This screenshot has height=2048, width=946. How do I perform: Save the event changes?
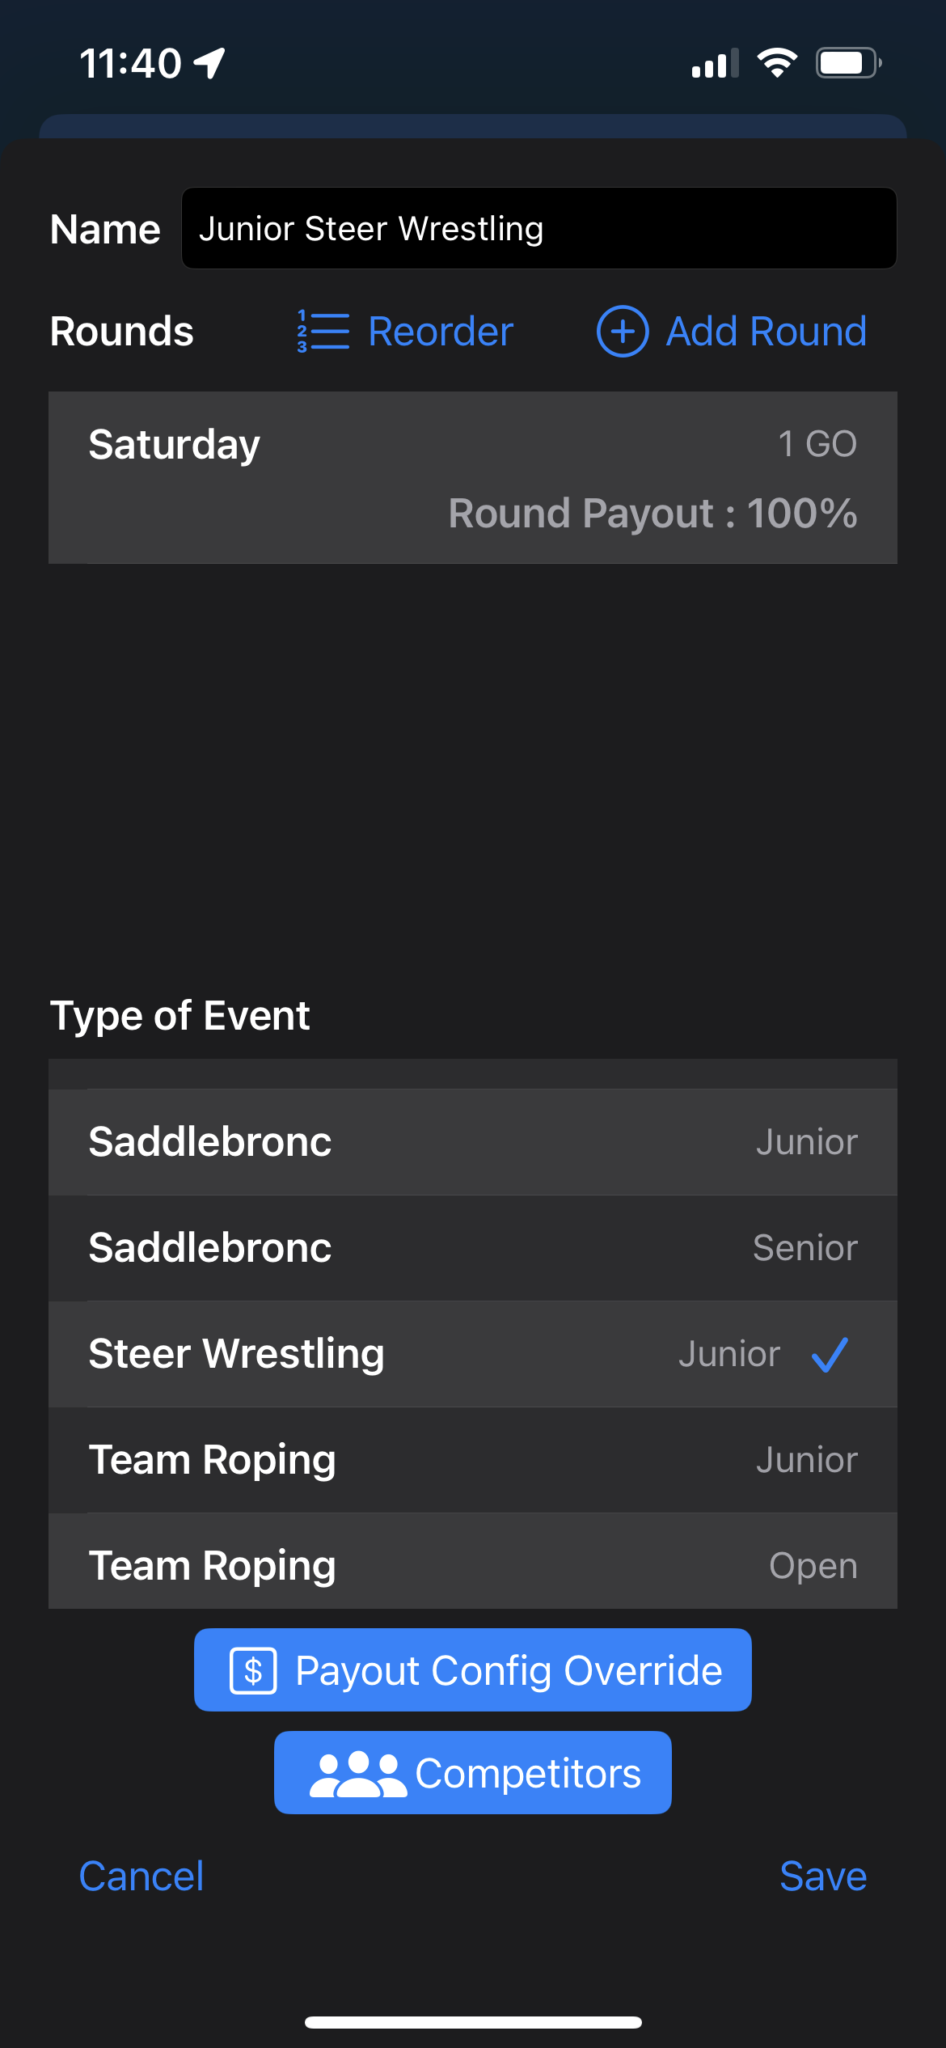(x=823, y=1876)
